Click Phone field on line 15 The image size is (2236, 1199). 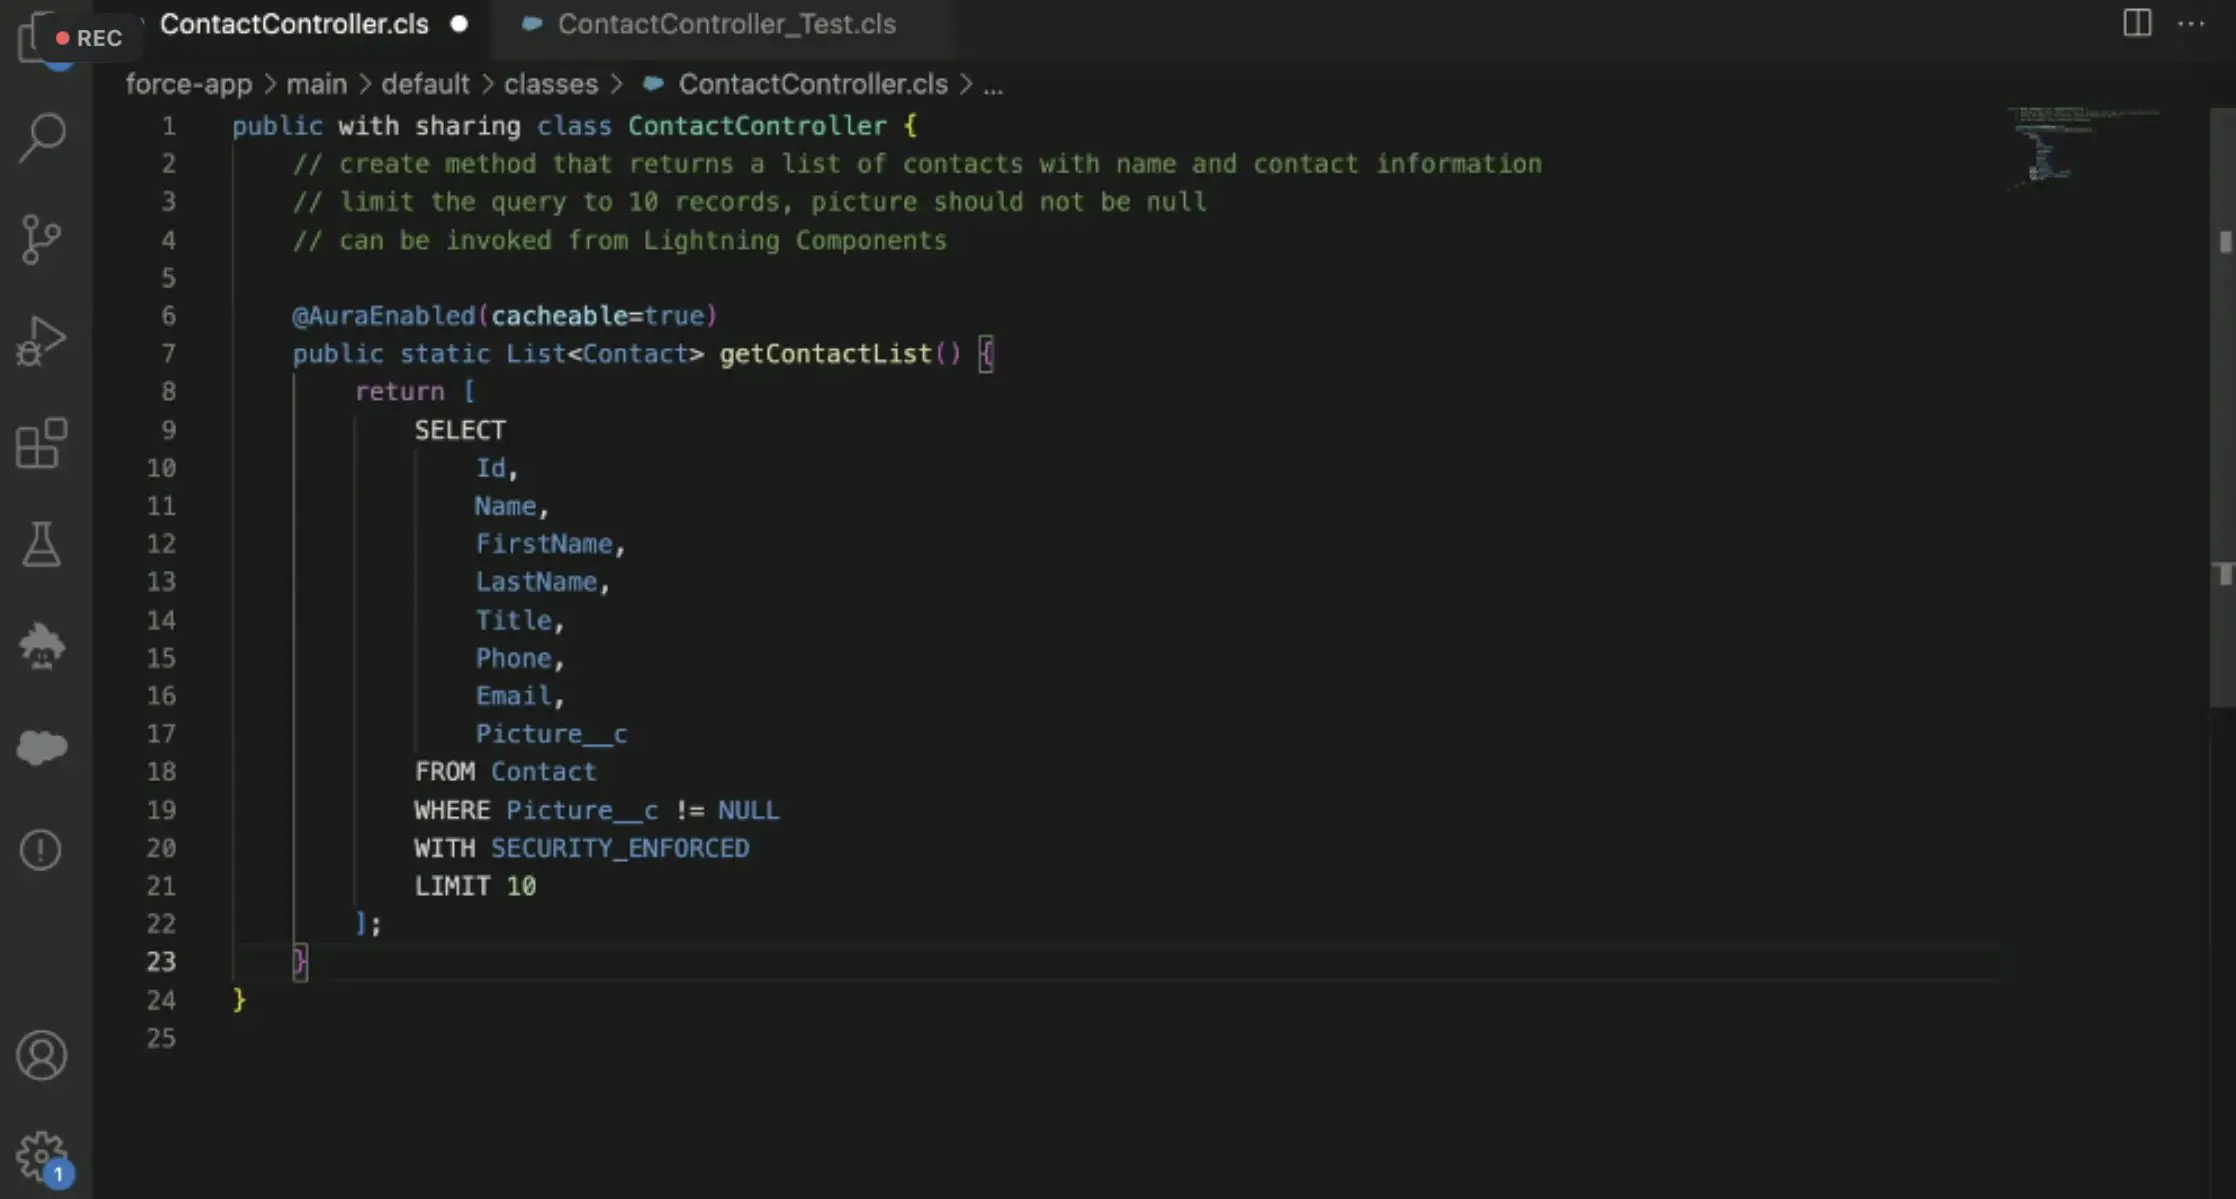(x=513, y=658)
